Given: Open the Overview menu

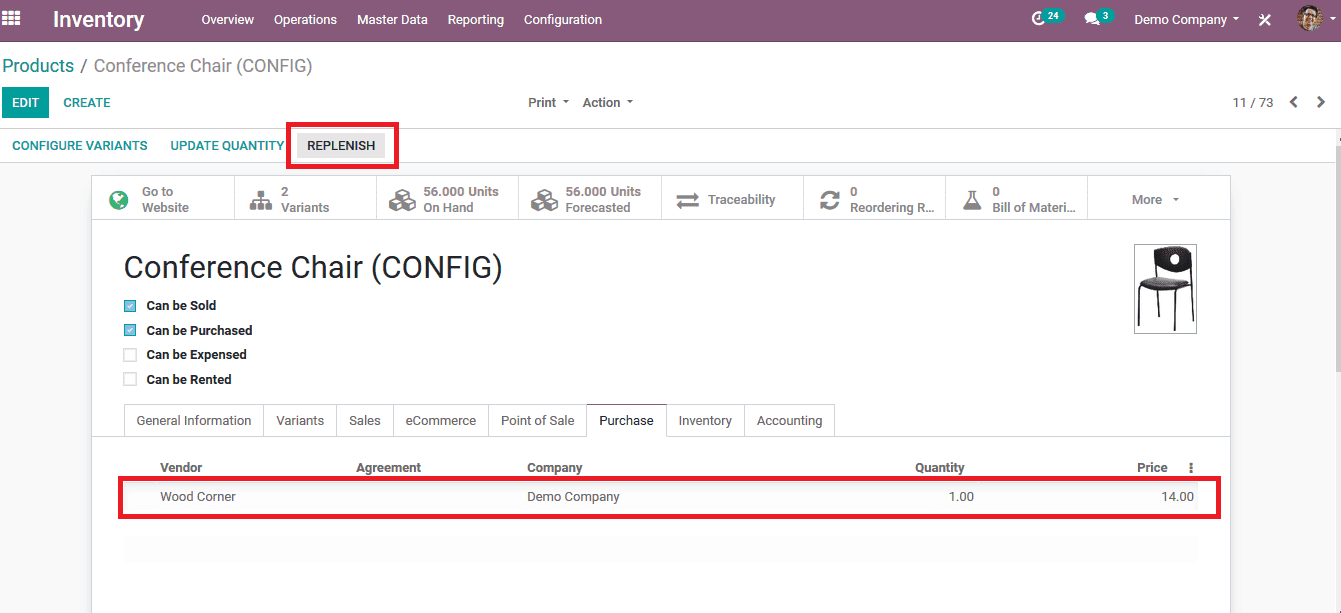Looking at the screenshot, I should click(x=227, y=19).
